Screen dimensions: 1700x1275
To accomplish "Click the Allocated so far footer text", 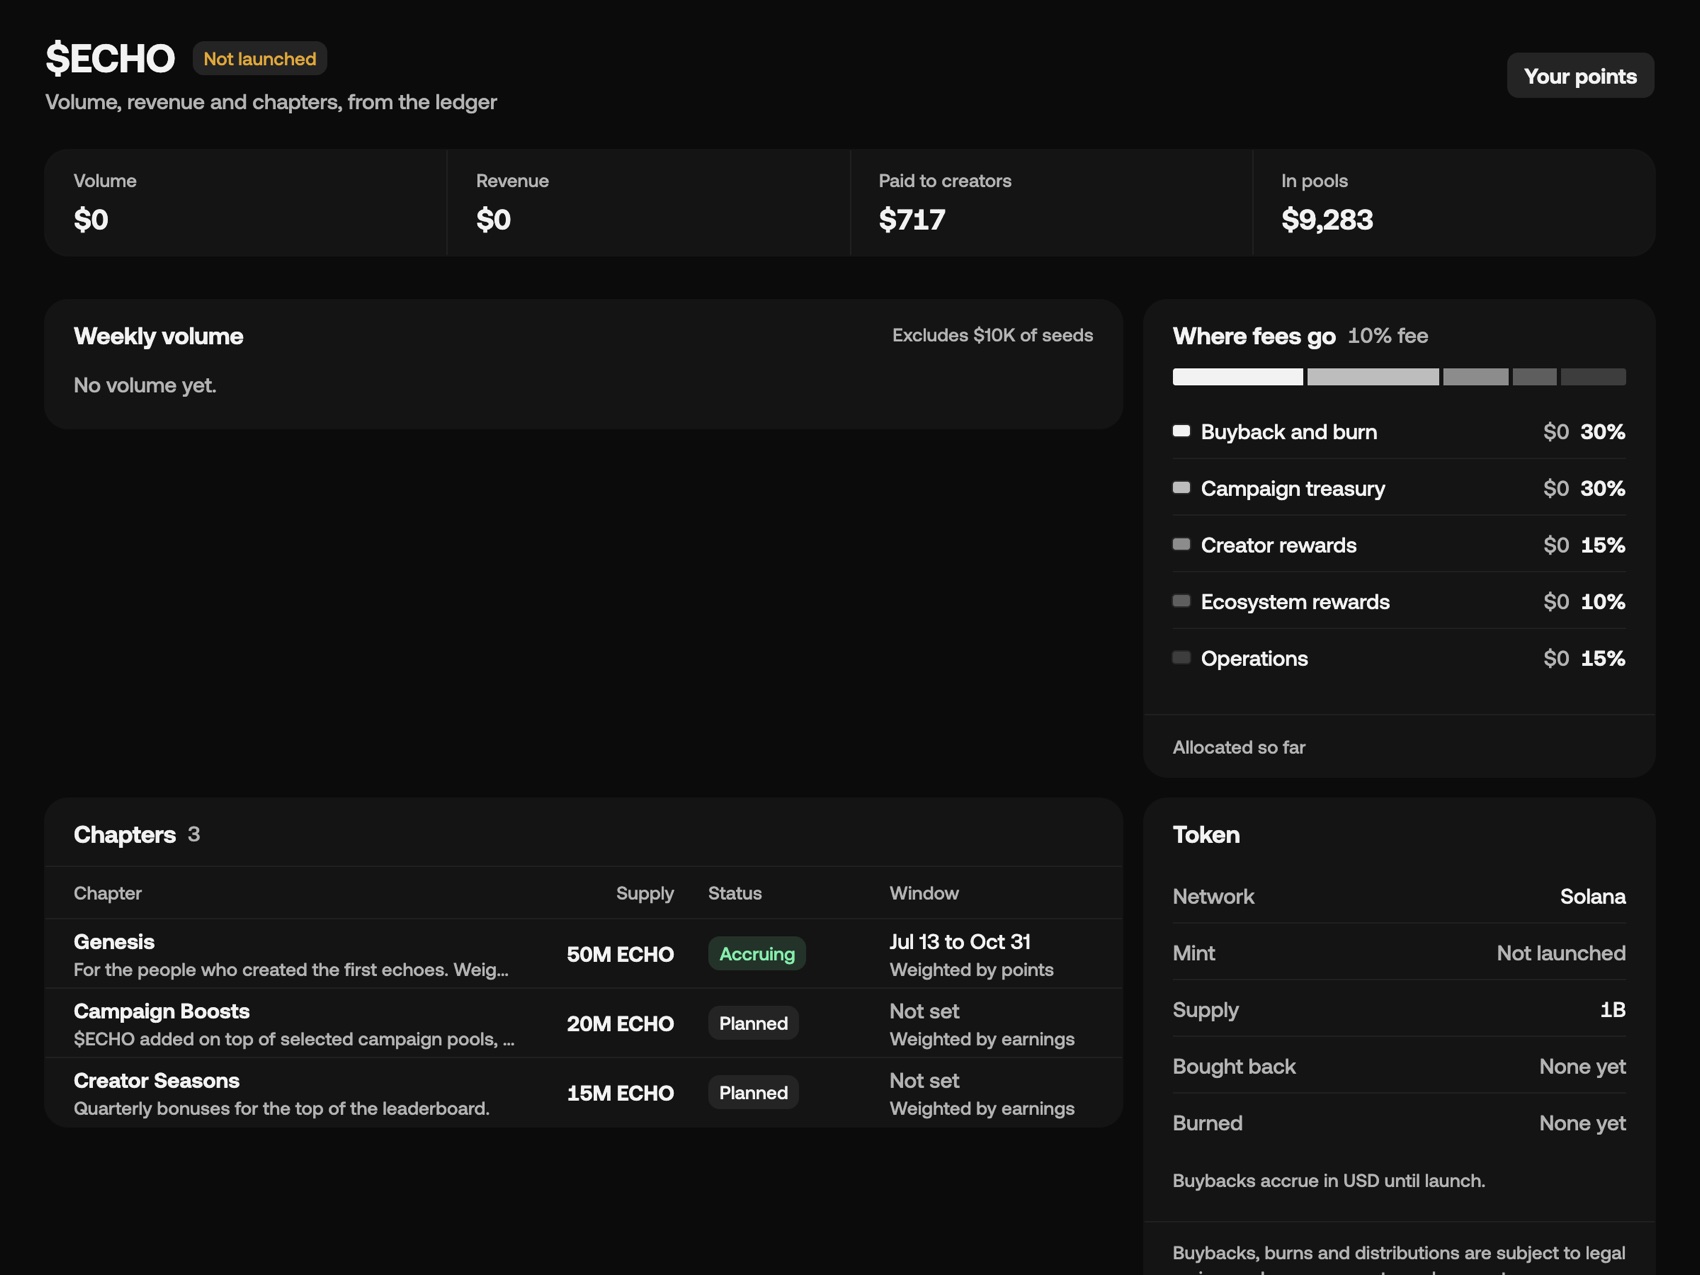I will (1239, 747).
